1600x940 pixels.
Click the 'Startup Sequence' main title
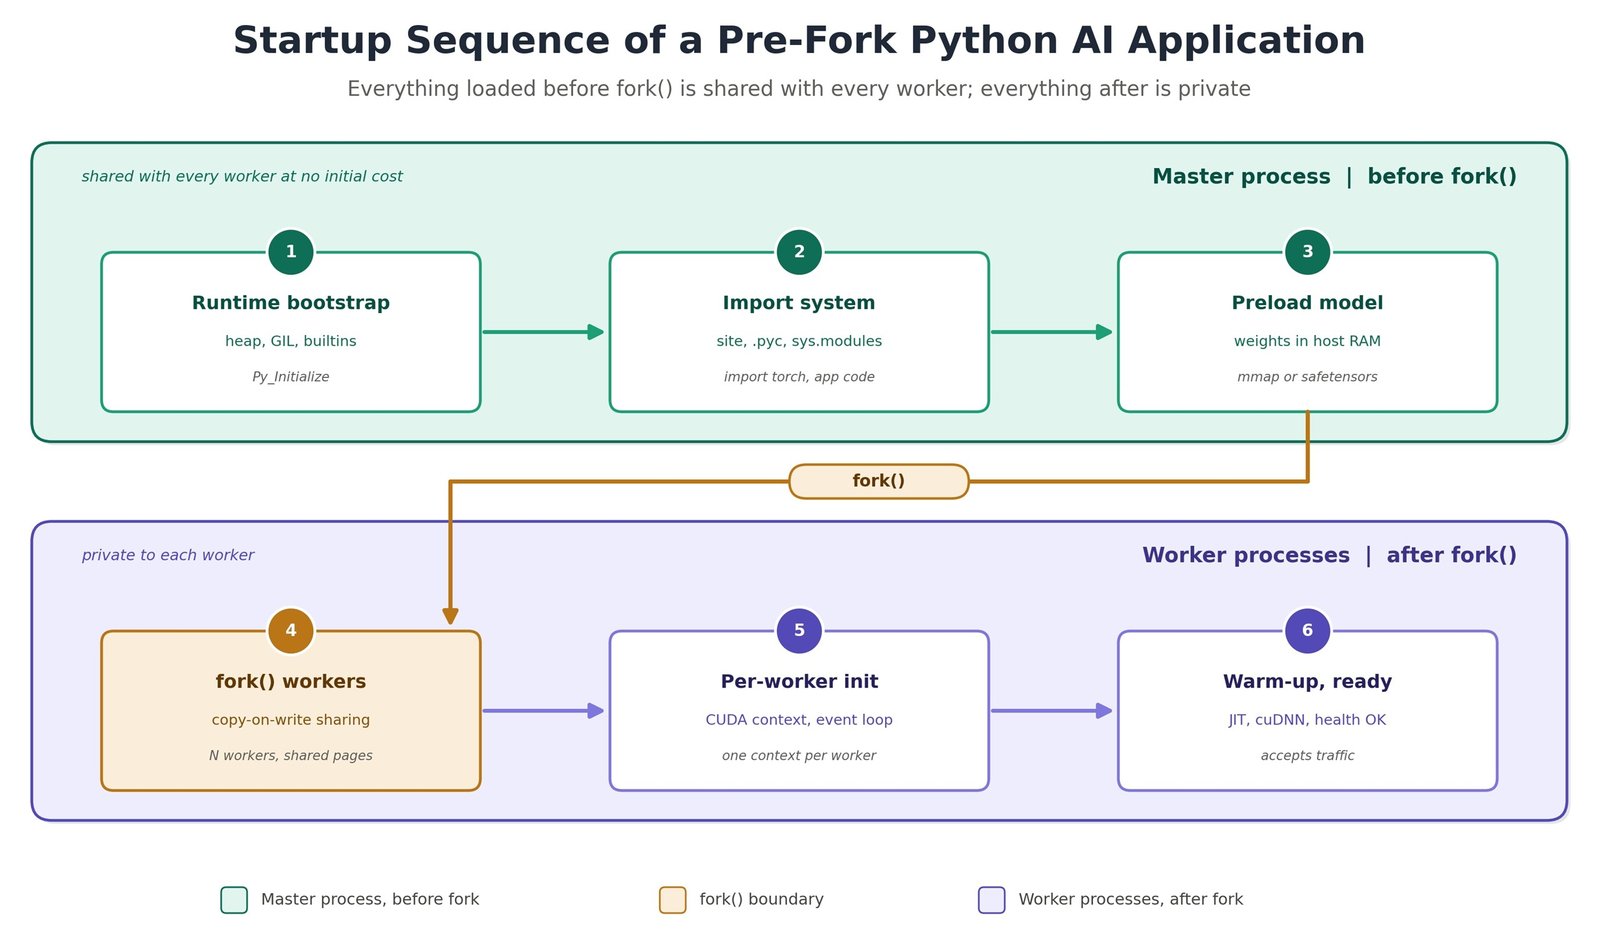click(799, 41)
